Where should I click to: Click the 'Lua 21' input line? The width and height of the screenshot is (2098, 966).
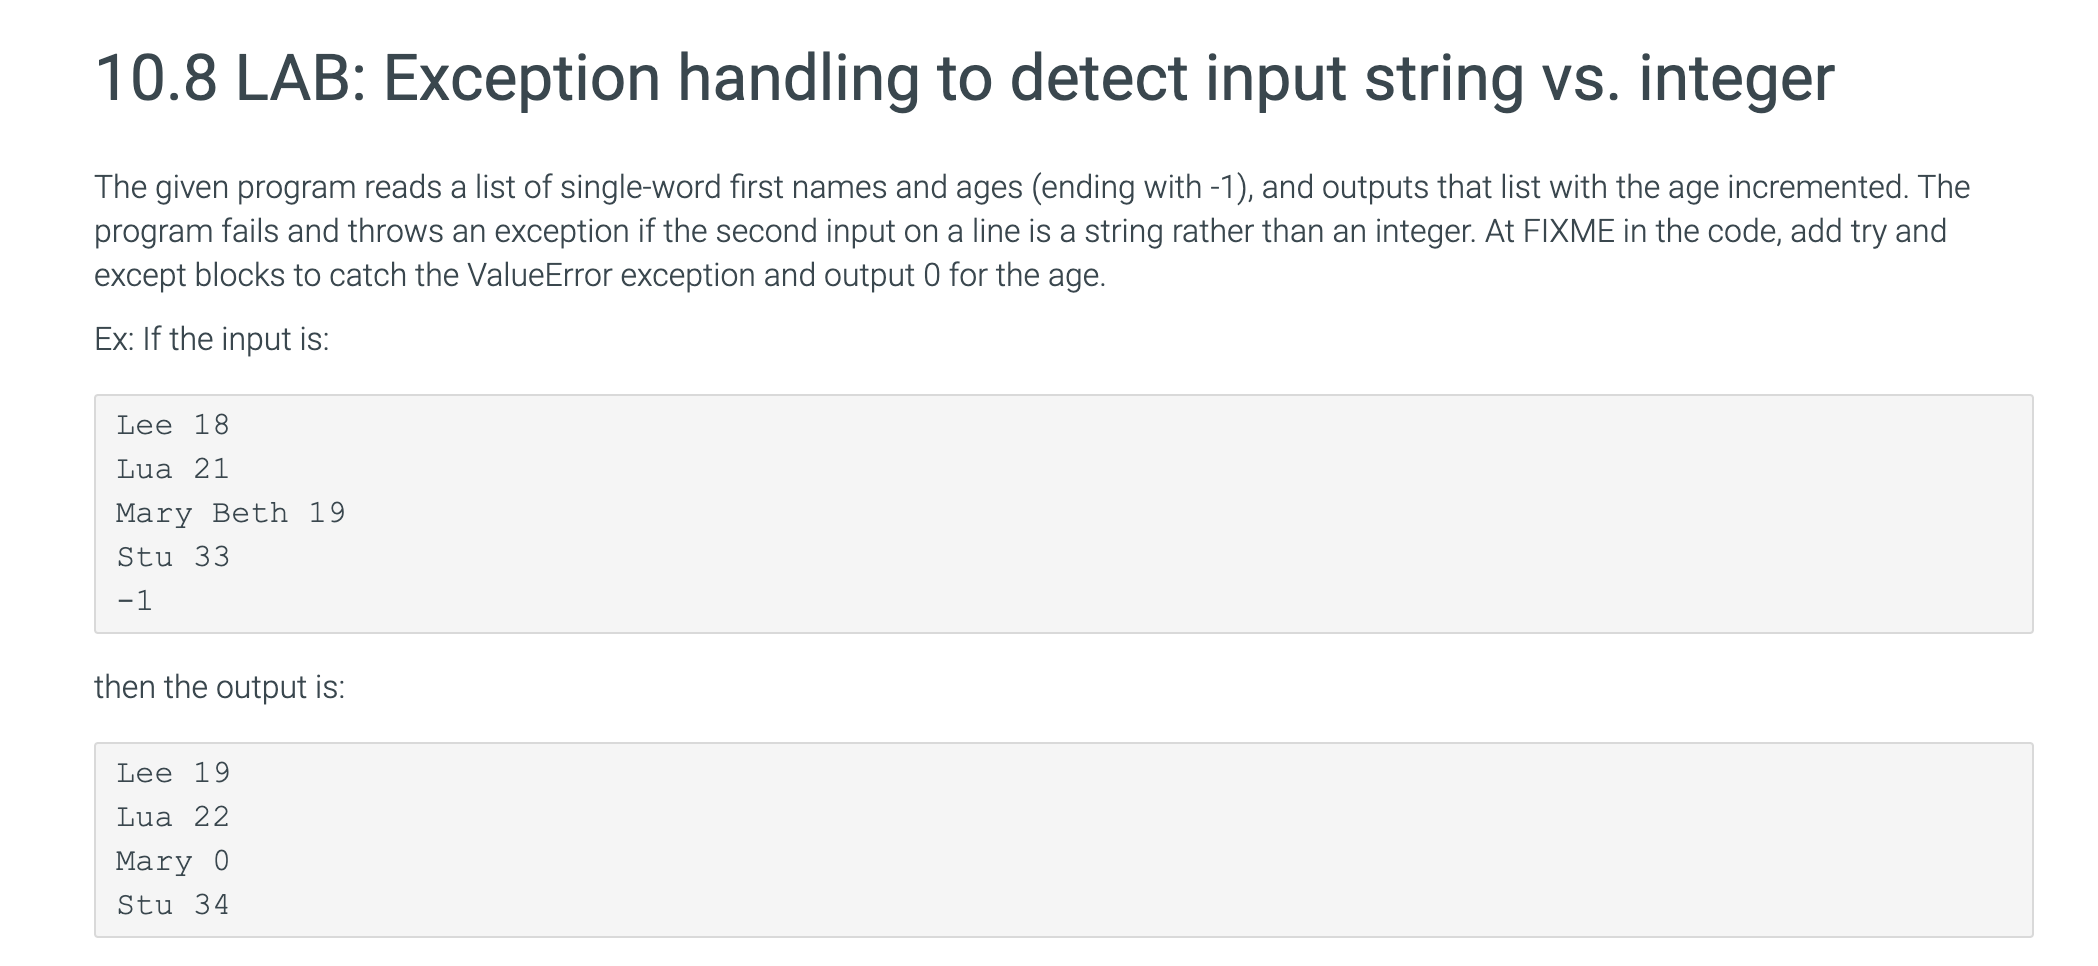point(173,469)
